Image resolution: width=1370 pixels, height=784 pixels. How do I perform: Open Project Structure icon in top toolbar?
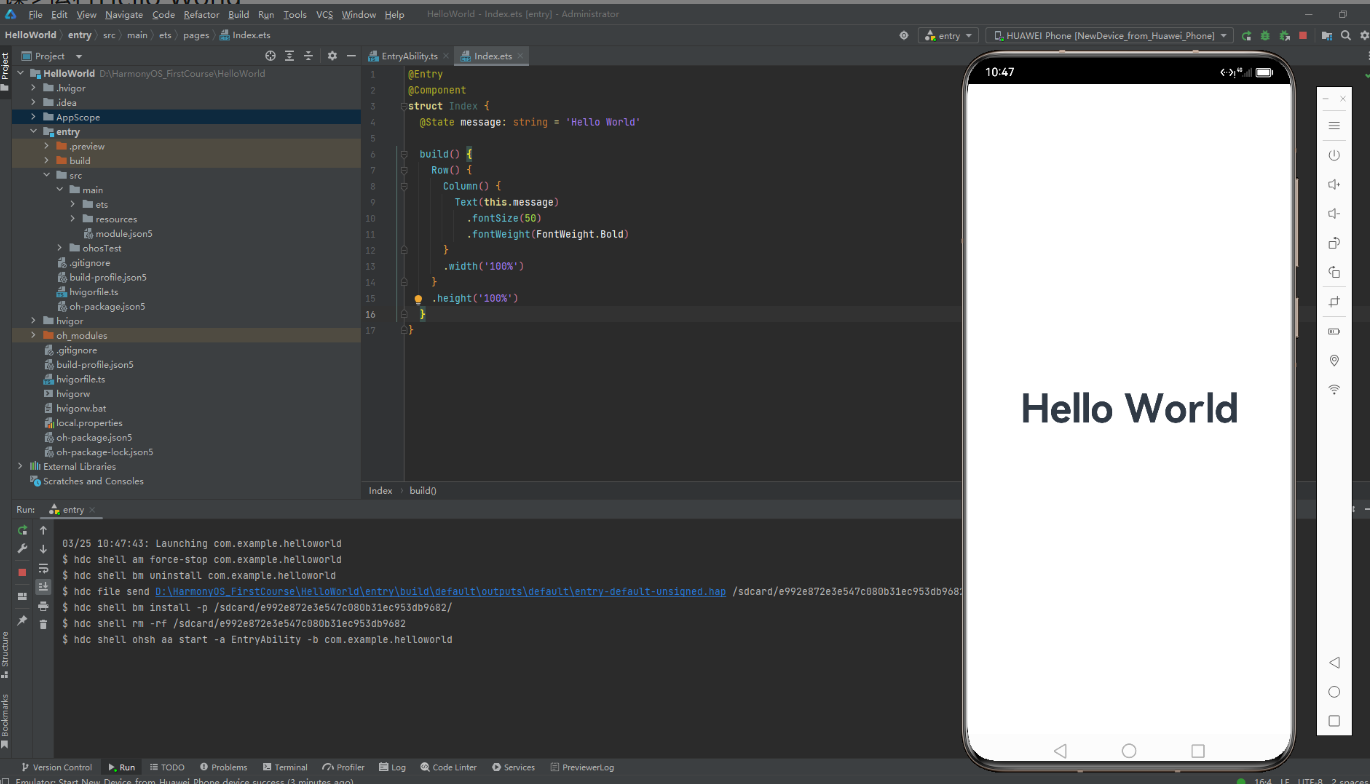pyautogui.click(x=1326, y=35)
